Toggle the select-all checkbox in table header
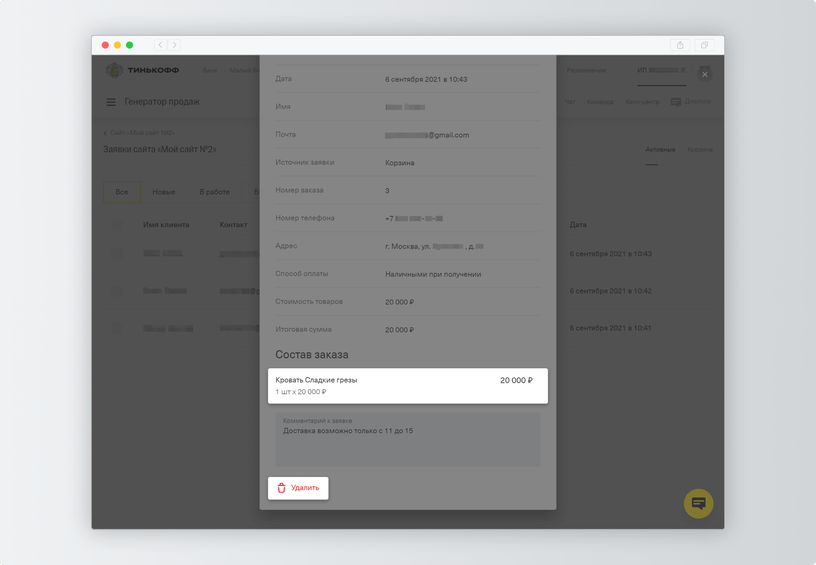Viewport: 816px width, 565px height. 117,225
